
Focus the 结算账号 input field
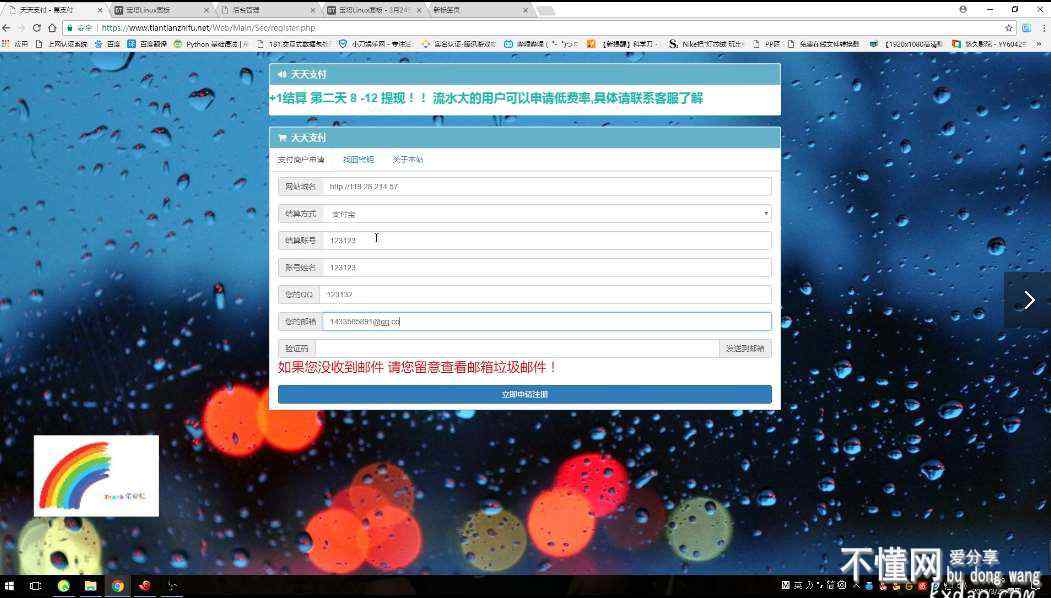coord(546,240)
